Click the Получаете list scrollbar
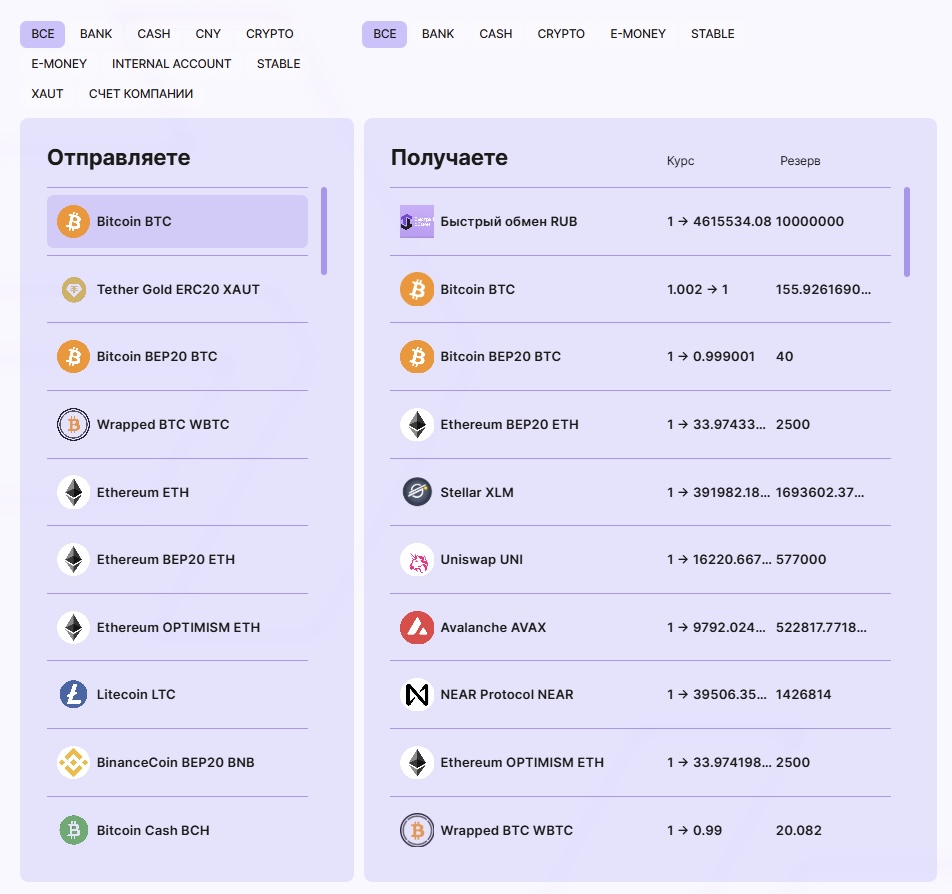 (907, 232)
